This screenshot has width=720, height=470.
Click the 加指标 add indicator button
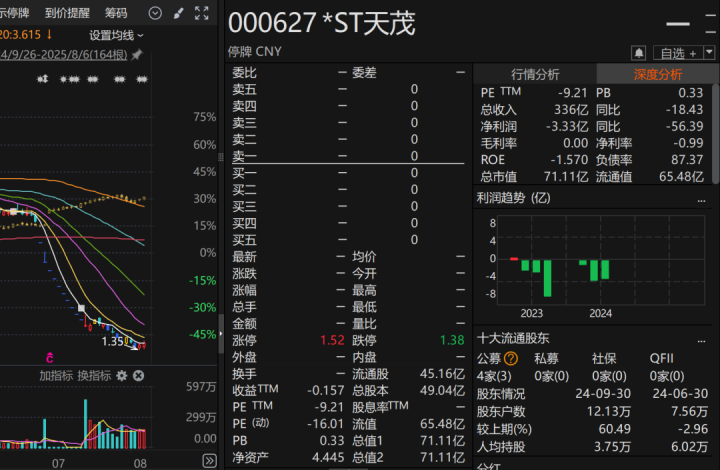[x=56, y=376]
